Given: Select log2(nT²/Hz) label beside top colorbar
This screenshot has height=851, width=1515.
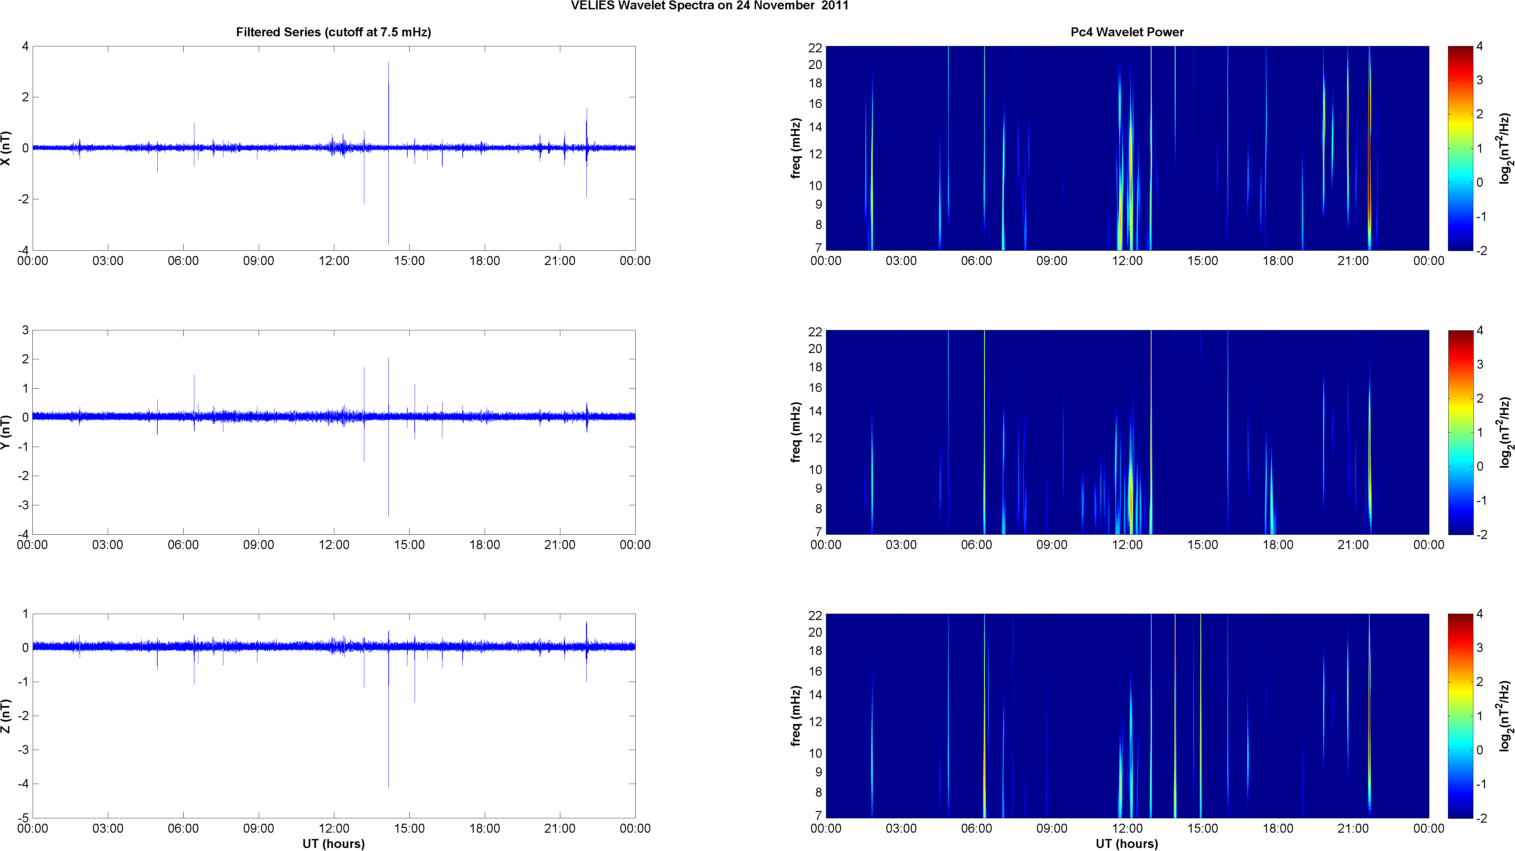Looking at the screenshot, I should point(1506,148).
